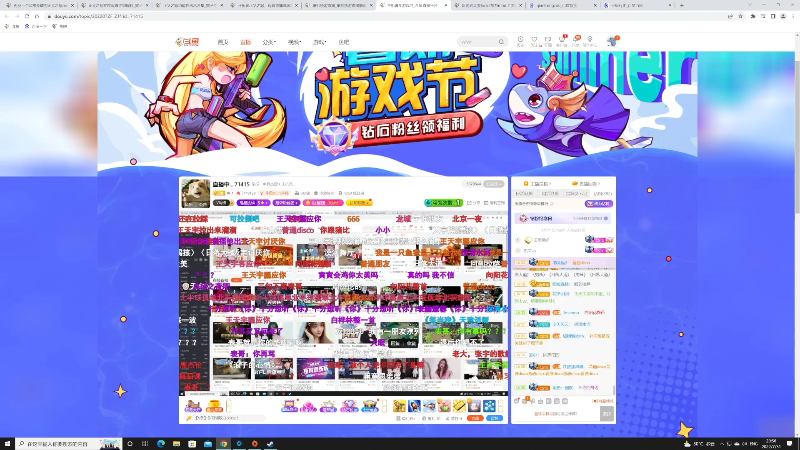This screenshot has height=450, width=800.
Task: Open File Explorer from the taskbar
Action: (177, 444)
